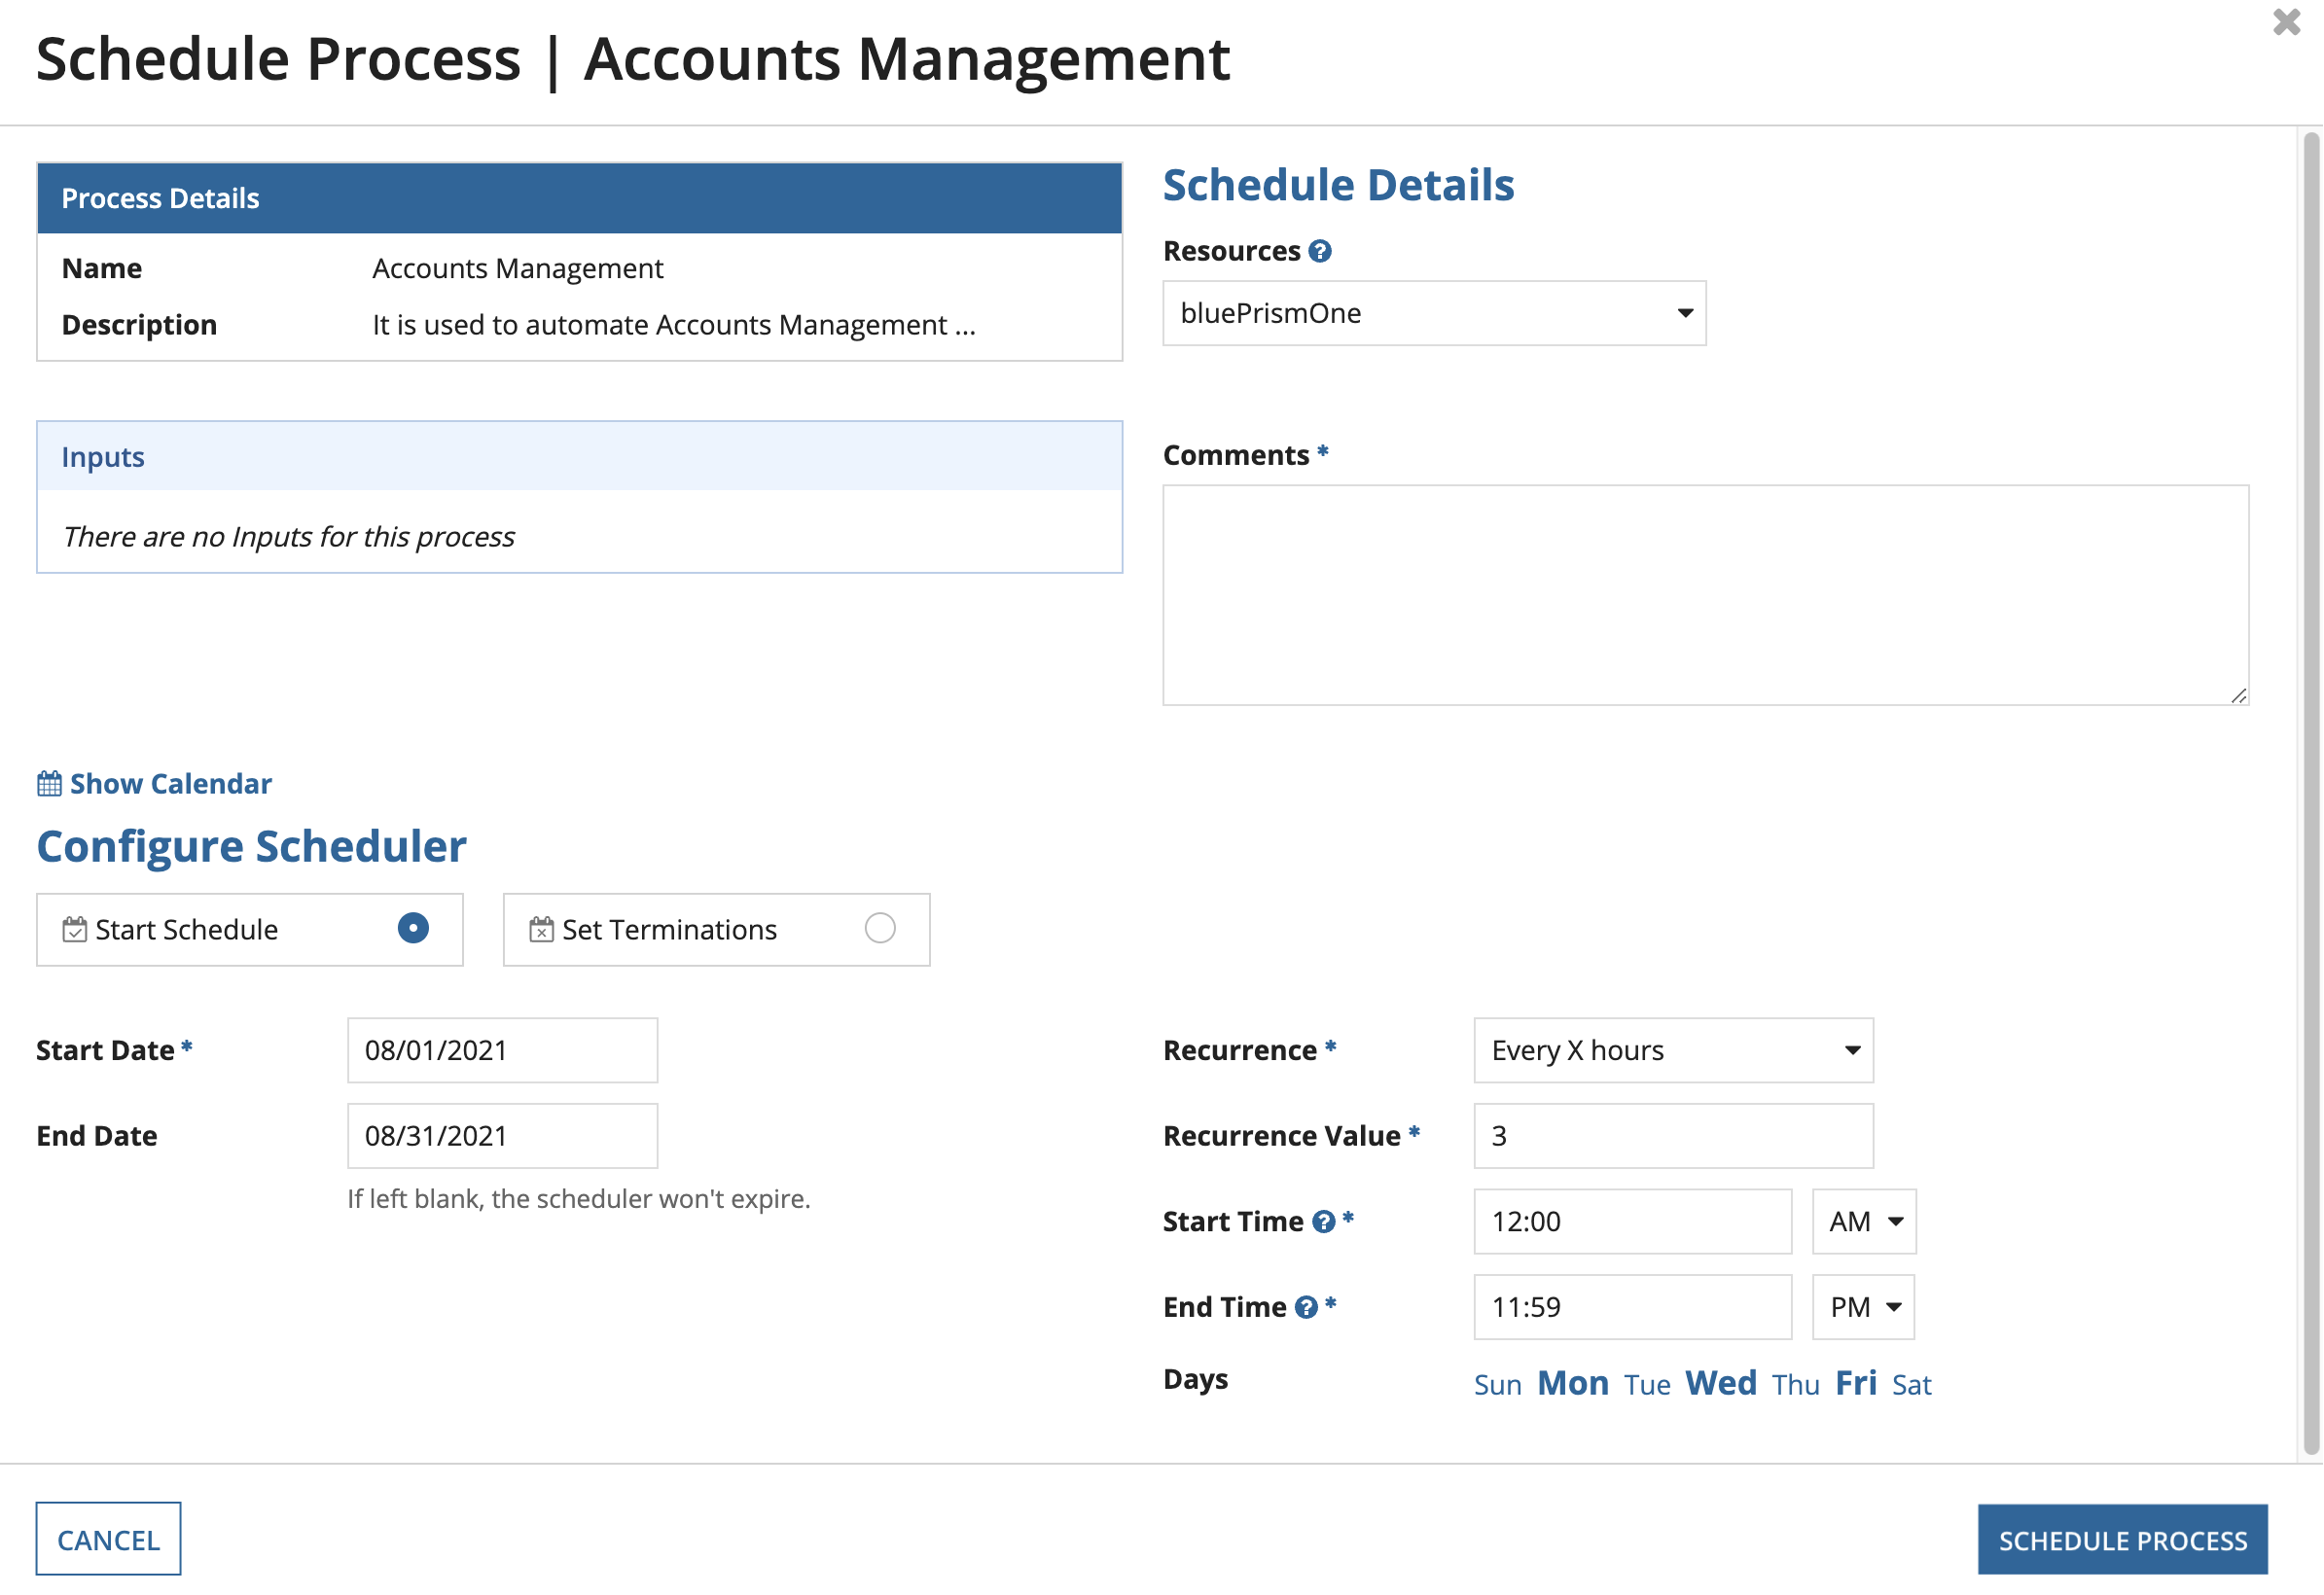This screenshot has height=1595, width=2324.
Task: Select the Start Schedule radio button
Action: tap(411, 927)
